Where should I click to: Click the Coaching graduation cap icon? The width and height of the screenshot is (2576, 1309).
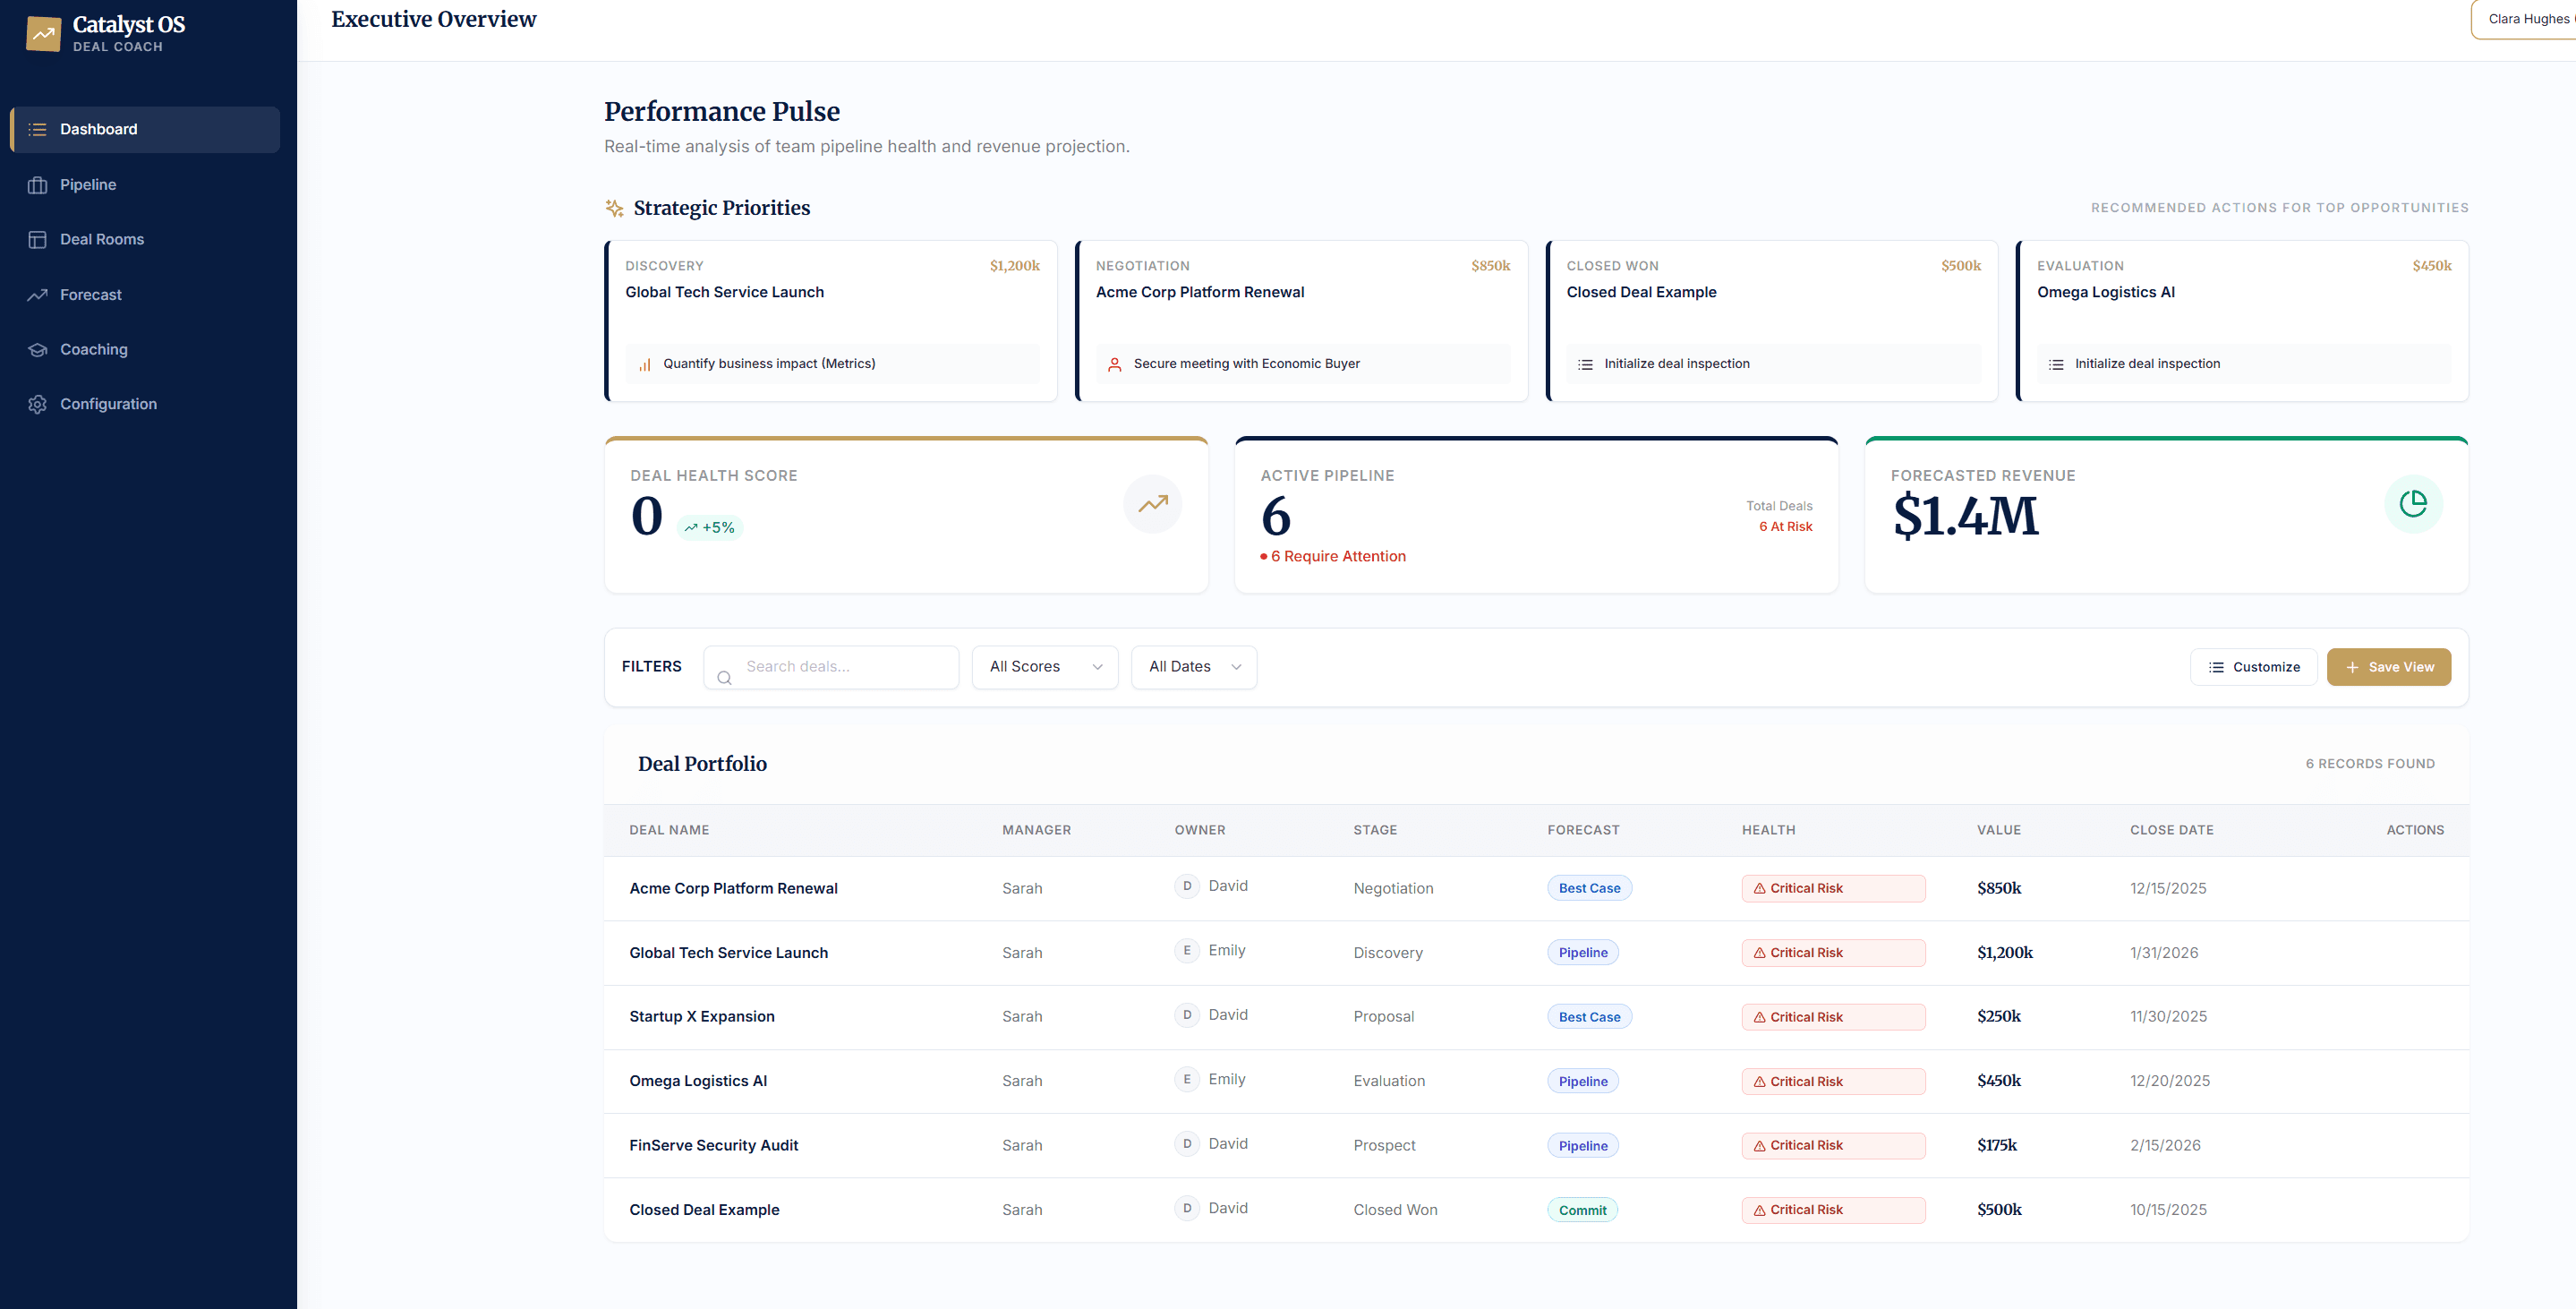point(38,350)
